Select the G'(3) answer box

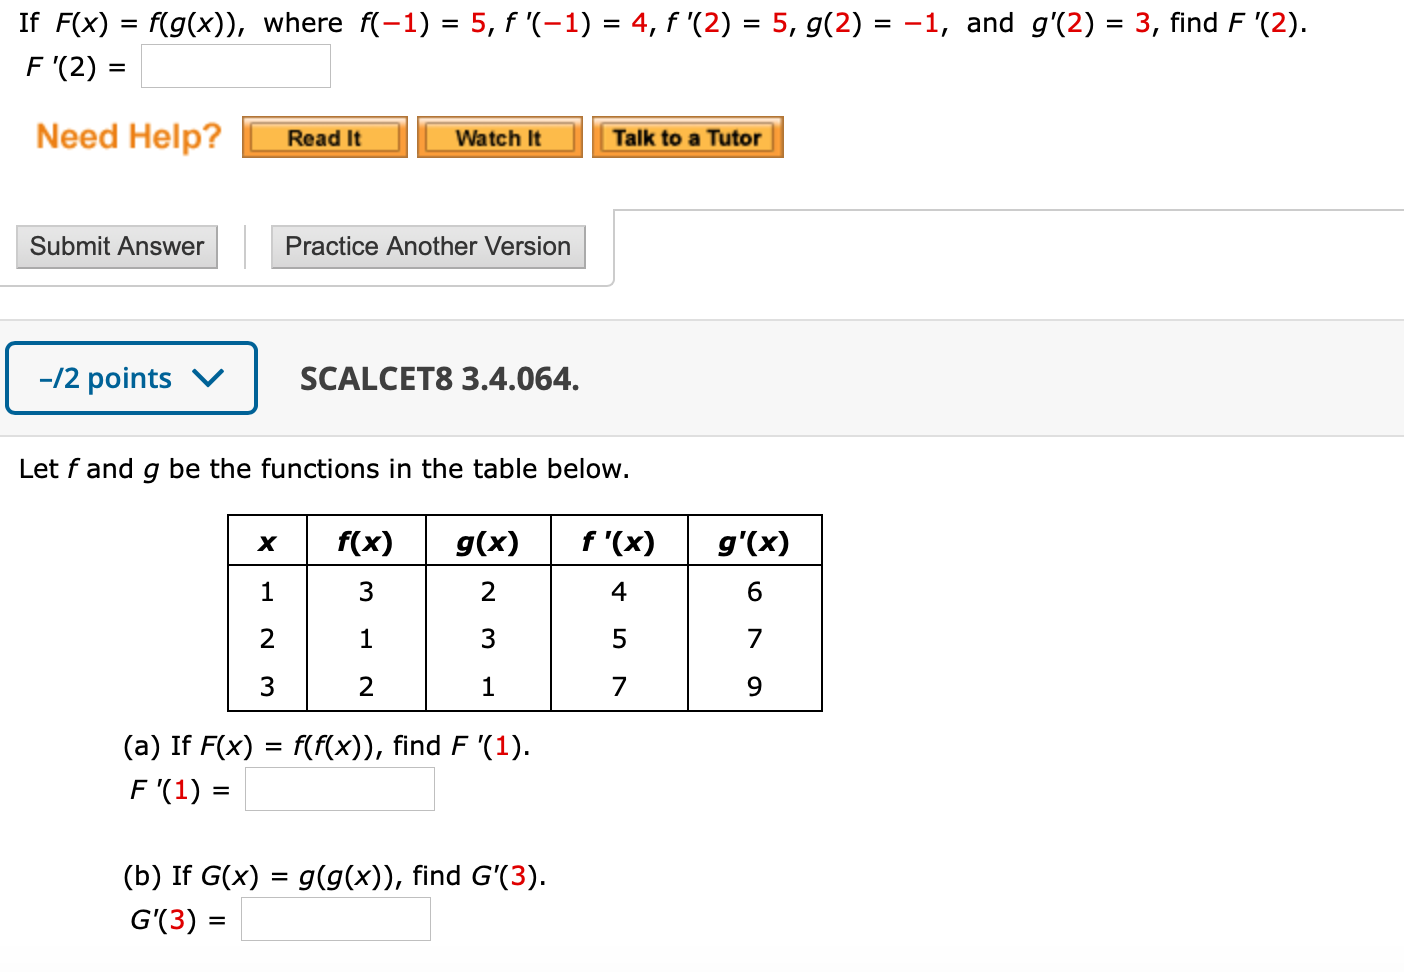point(335,918)
